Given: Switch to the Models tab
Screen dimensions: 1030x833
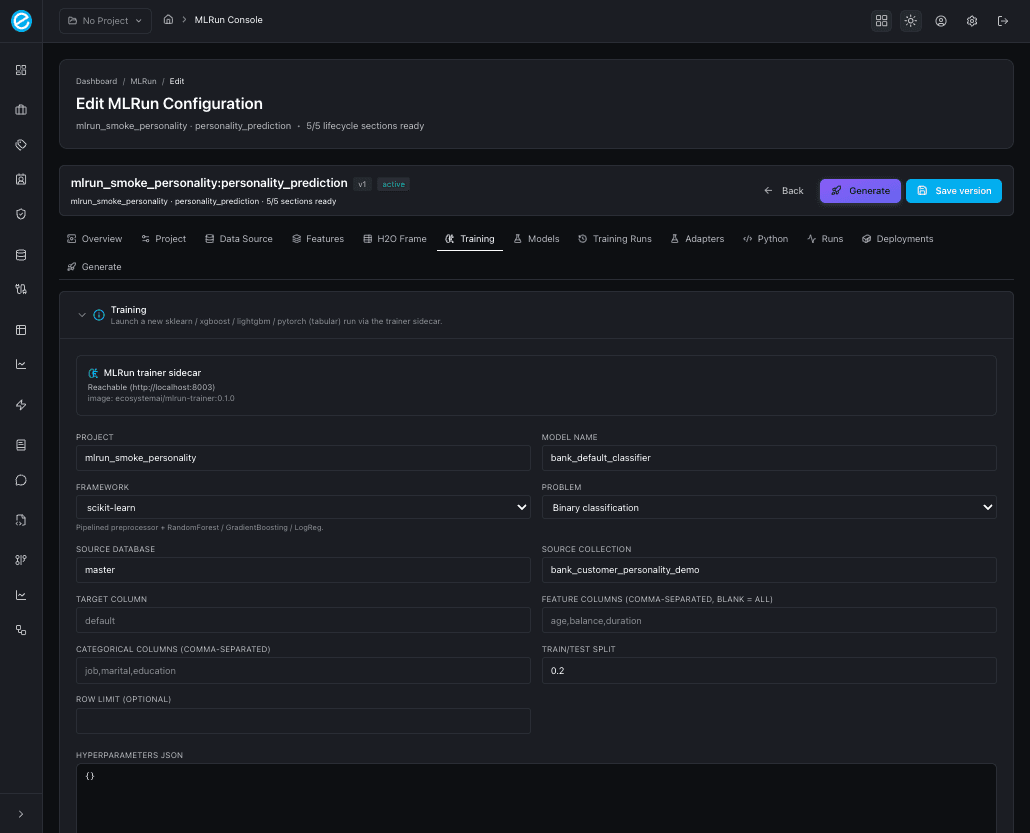Looking at the screenshot, I should pyautogui.click(x=537, y=239).
